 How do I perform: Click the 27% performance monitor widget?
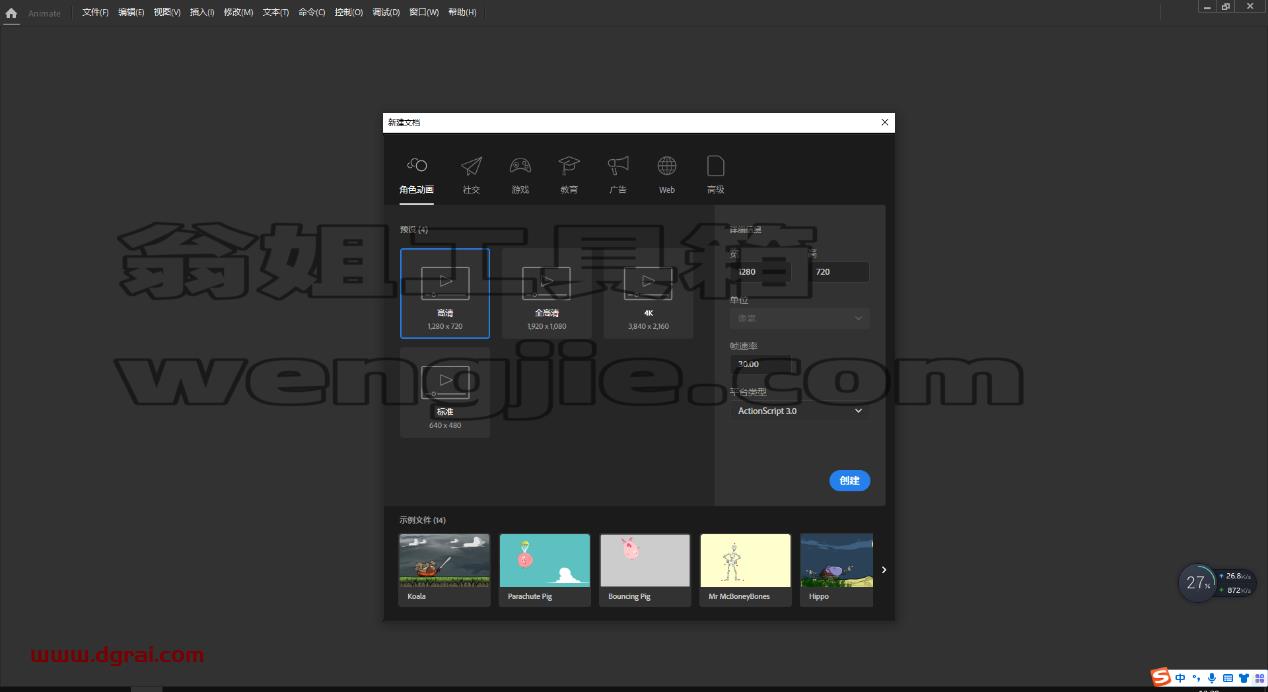click(x=1198, y=582)
